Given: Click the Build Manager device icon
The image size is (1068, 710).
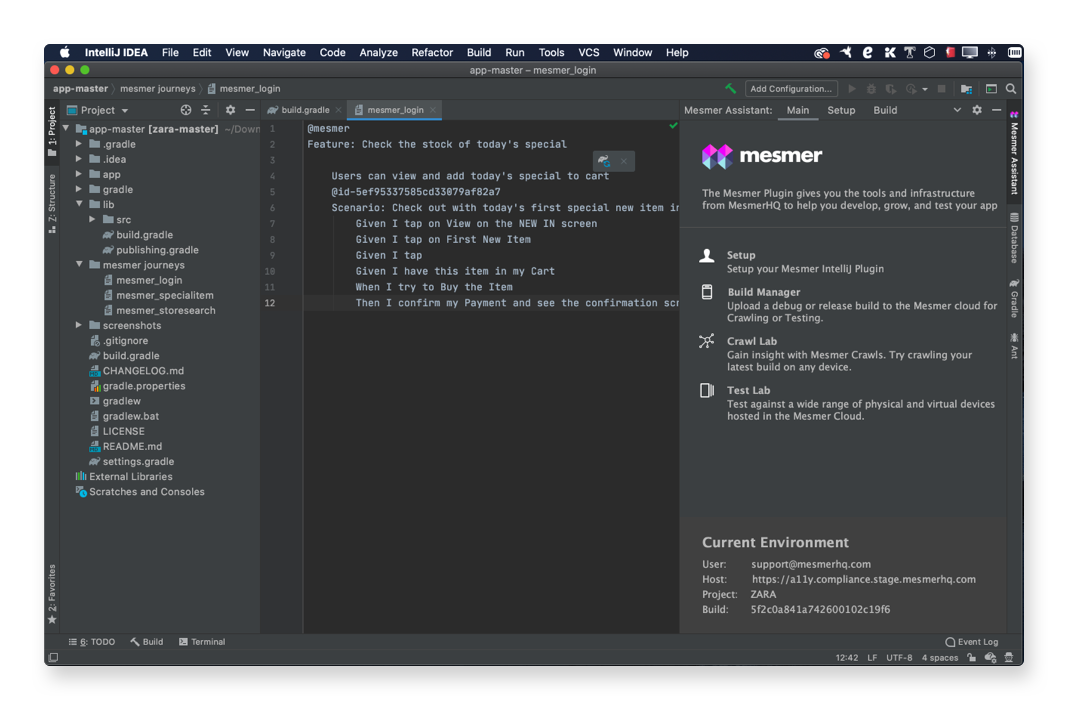Looking at the screenshot, I should pyautogui.click(x=707, y=292).
